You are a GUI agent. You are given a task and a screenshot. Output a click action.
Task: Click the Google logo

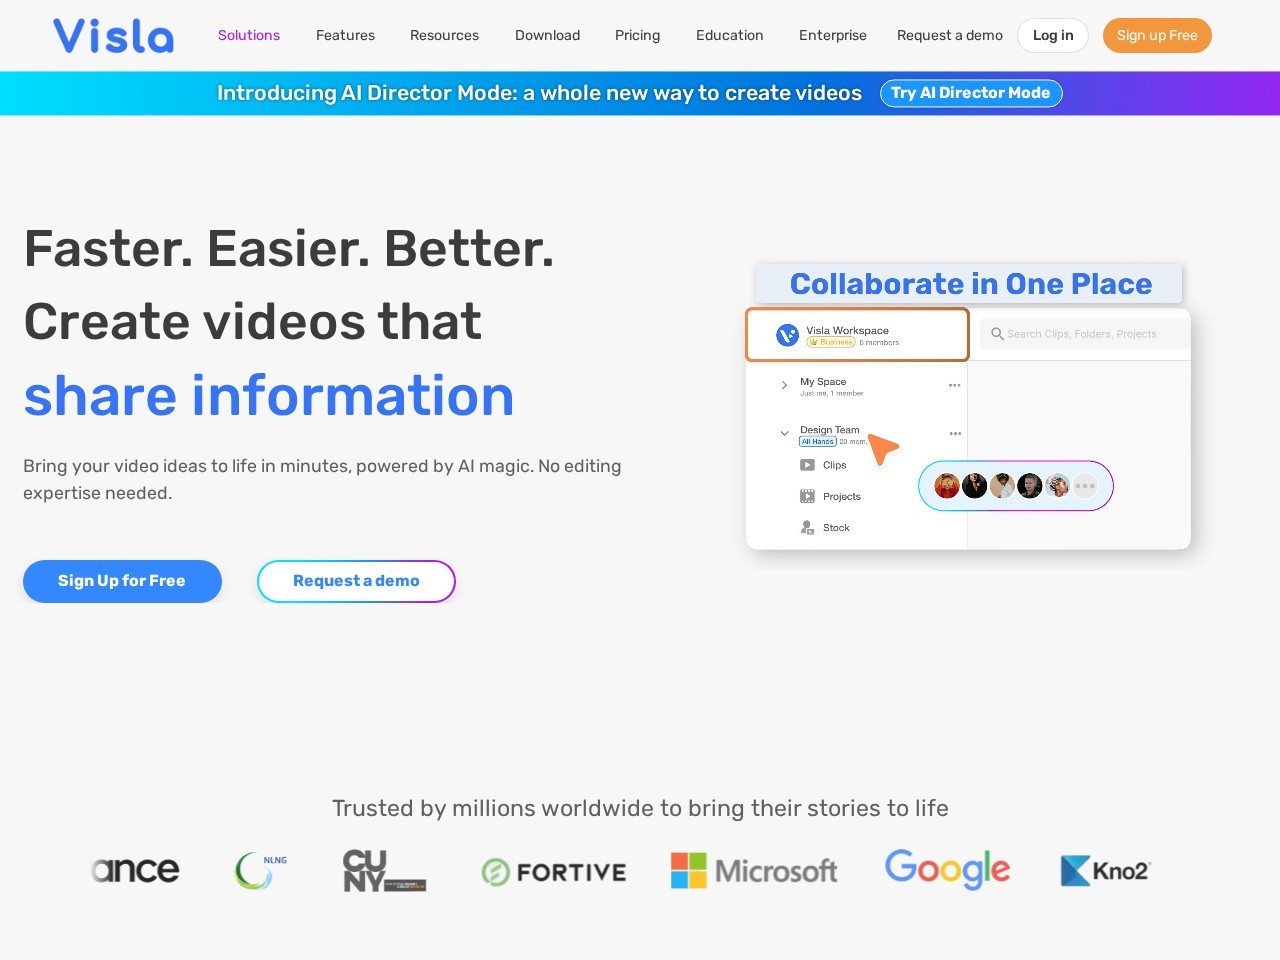coord(947,869)
